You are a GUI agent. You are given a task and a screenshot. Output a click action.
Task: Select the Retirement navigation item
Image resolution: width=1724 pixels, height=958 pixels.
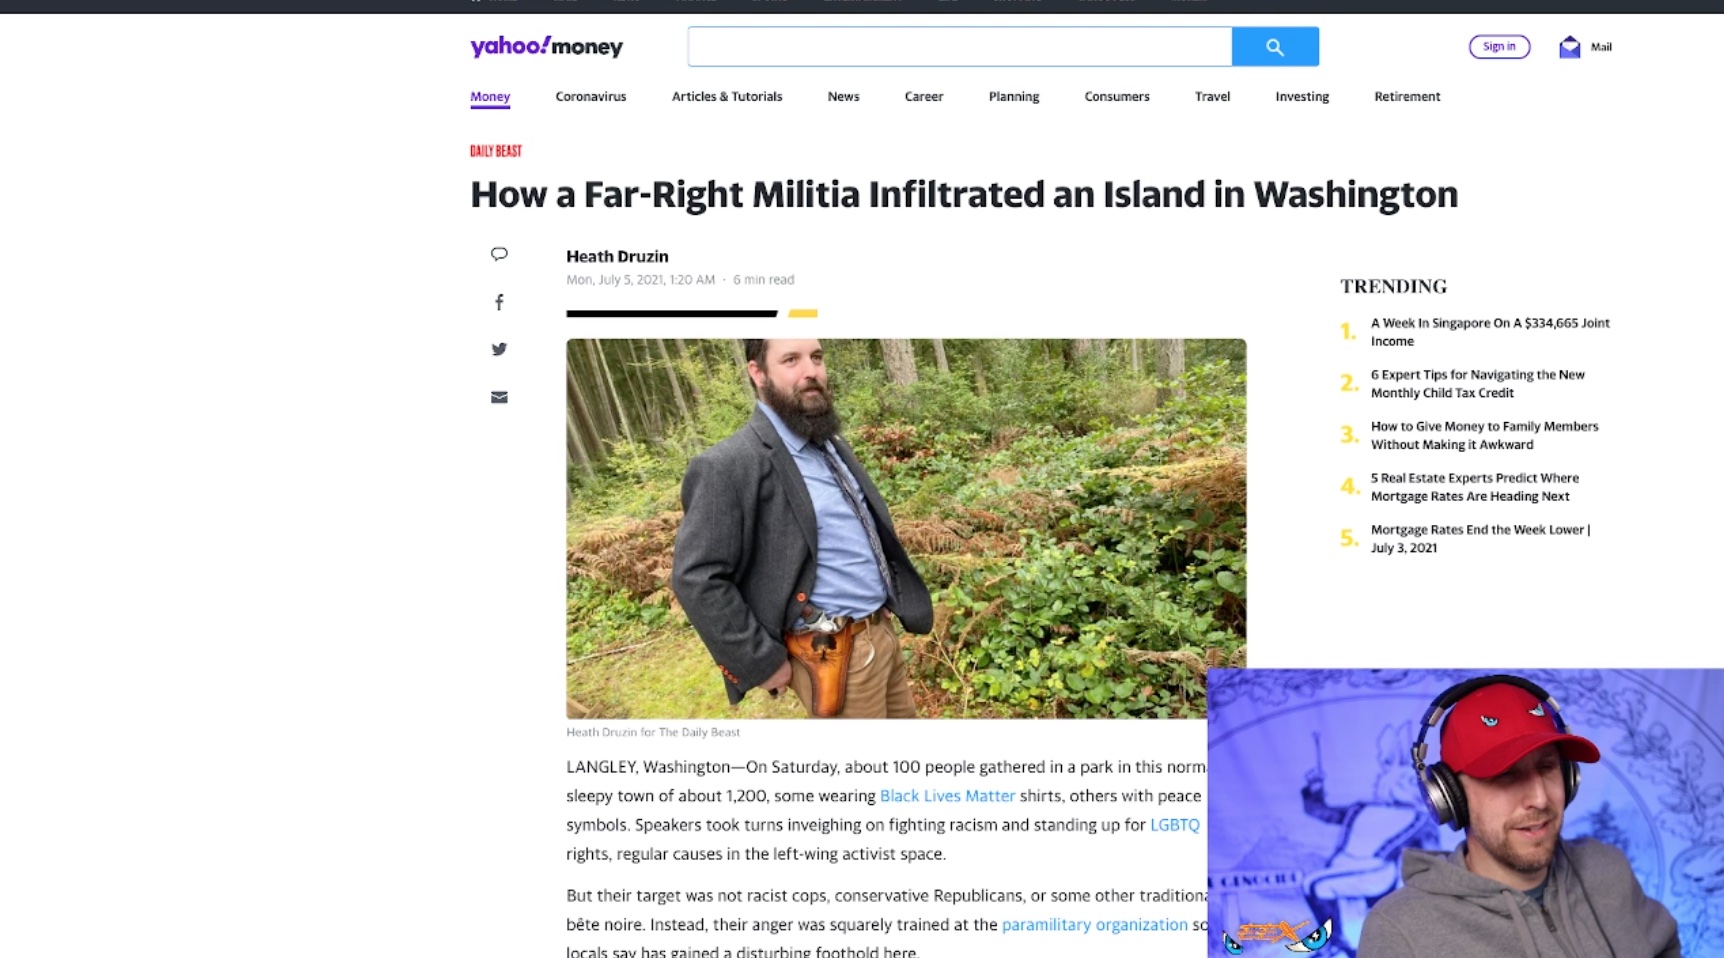click(1407, 96)
